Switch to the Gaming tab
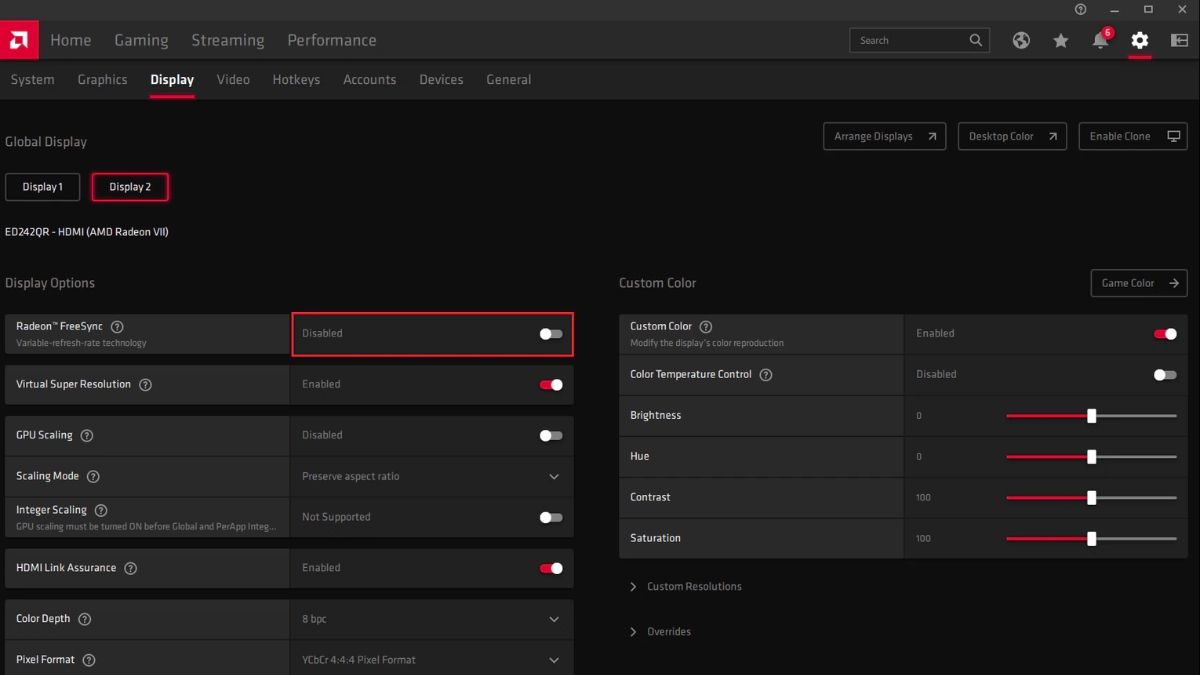The height and width of the screenshot is (675, 1200). [141, 40]
